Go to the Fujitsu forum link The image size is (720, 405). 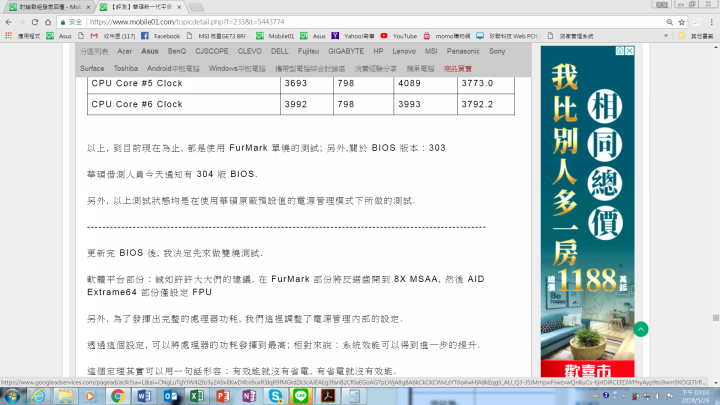click(x=308, y=51)
